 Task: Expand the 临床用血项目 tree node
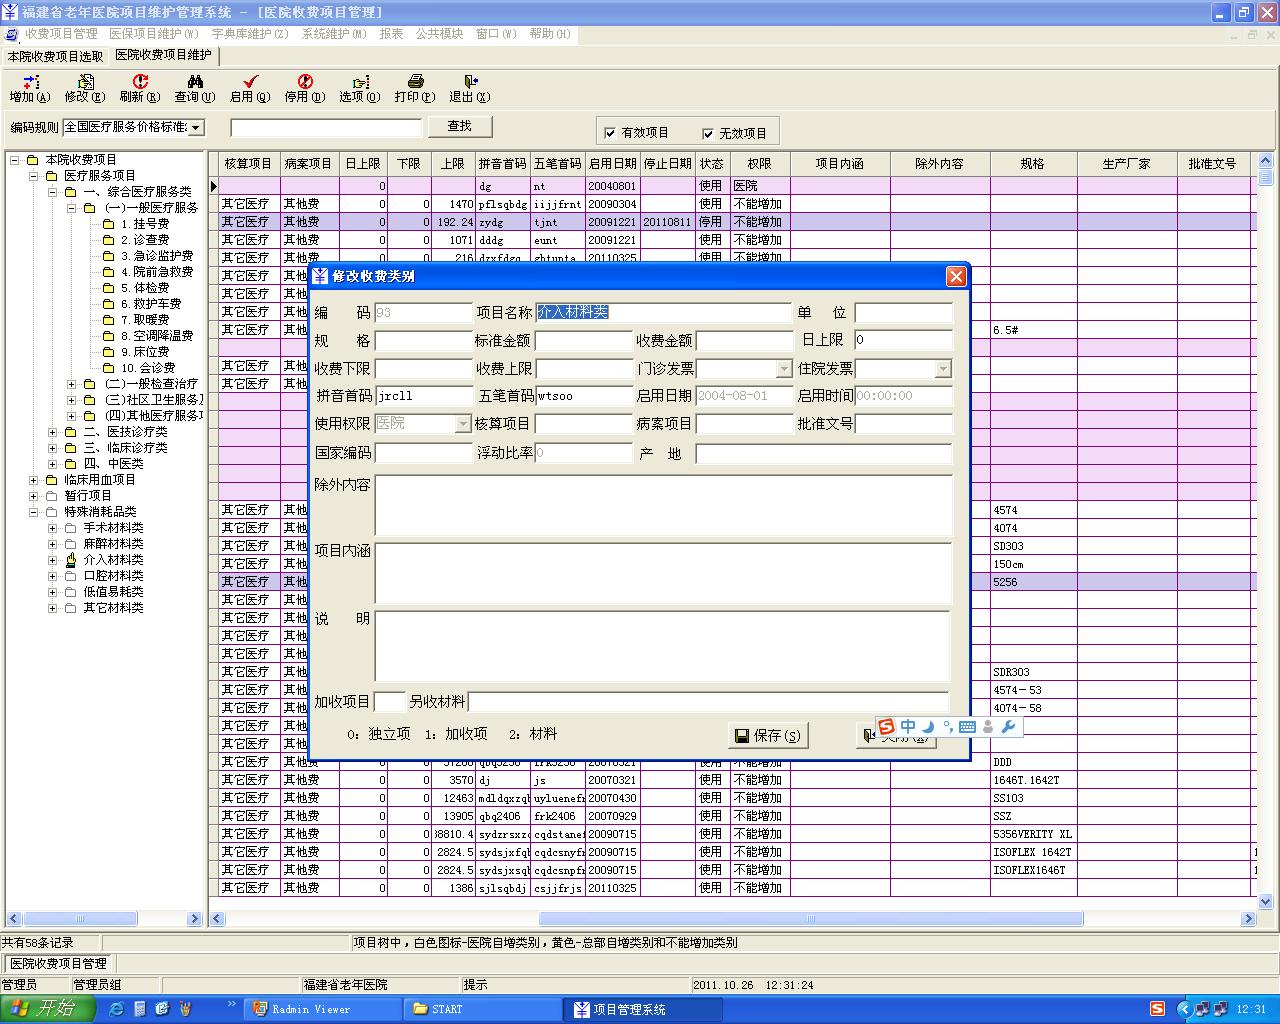[34, 480]
